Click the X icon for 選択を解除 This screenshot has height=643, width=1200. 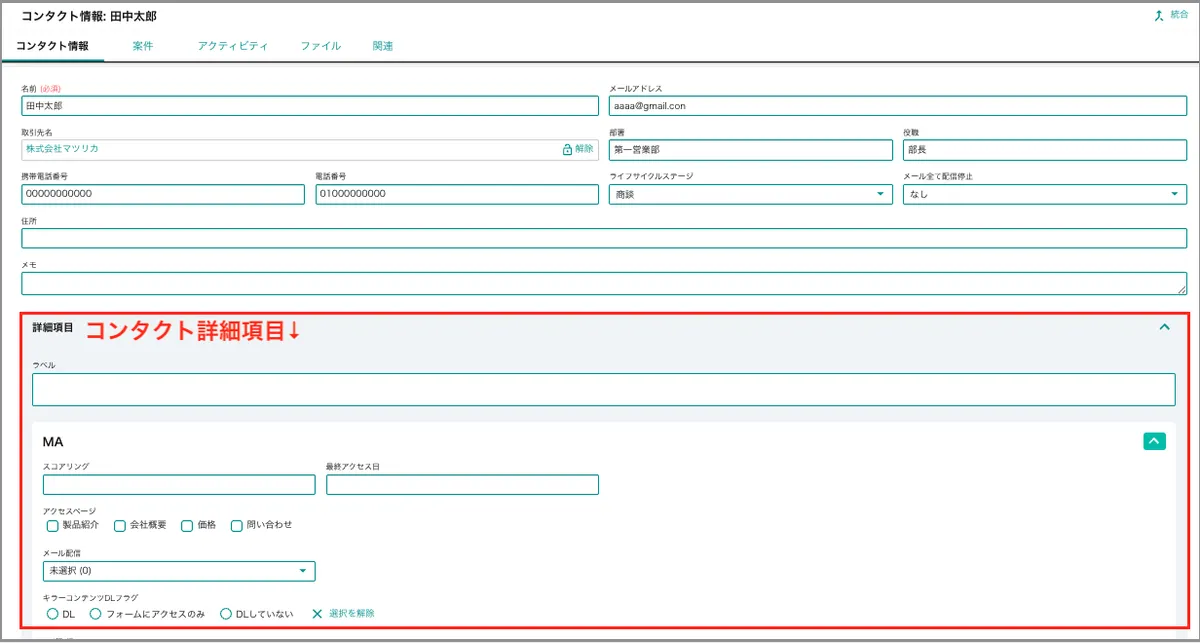(x=317, y=613)
